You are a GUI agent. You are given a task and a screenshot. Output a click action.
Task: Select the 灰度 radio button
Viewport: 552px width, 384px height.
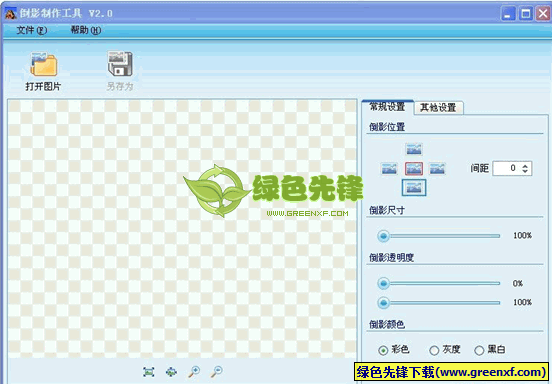click(434, 350)
